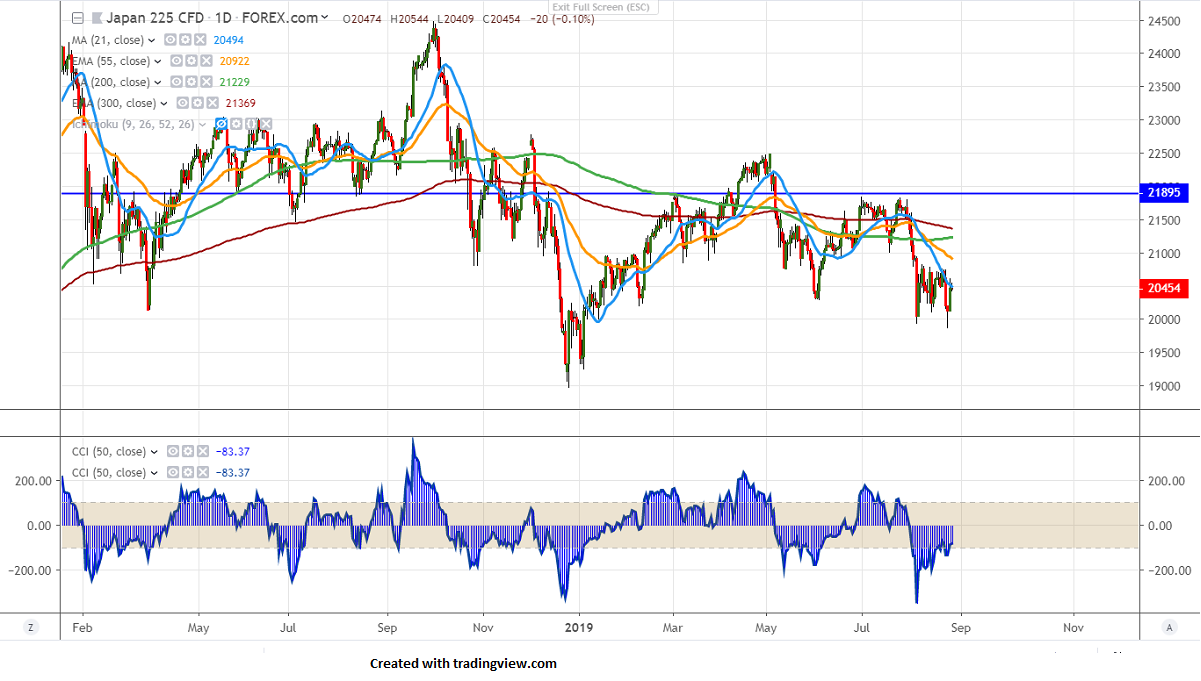
Task: Show the hidden Ichimoku indicator
Action: point(220,124)
